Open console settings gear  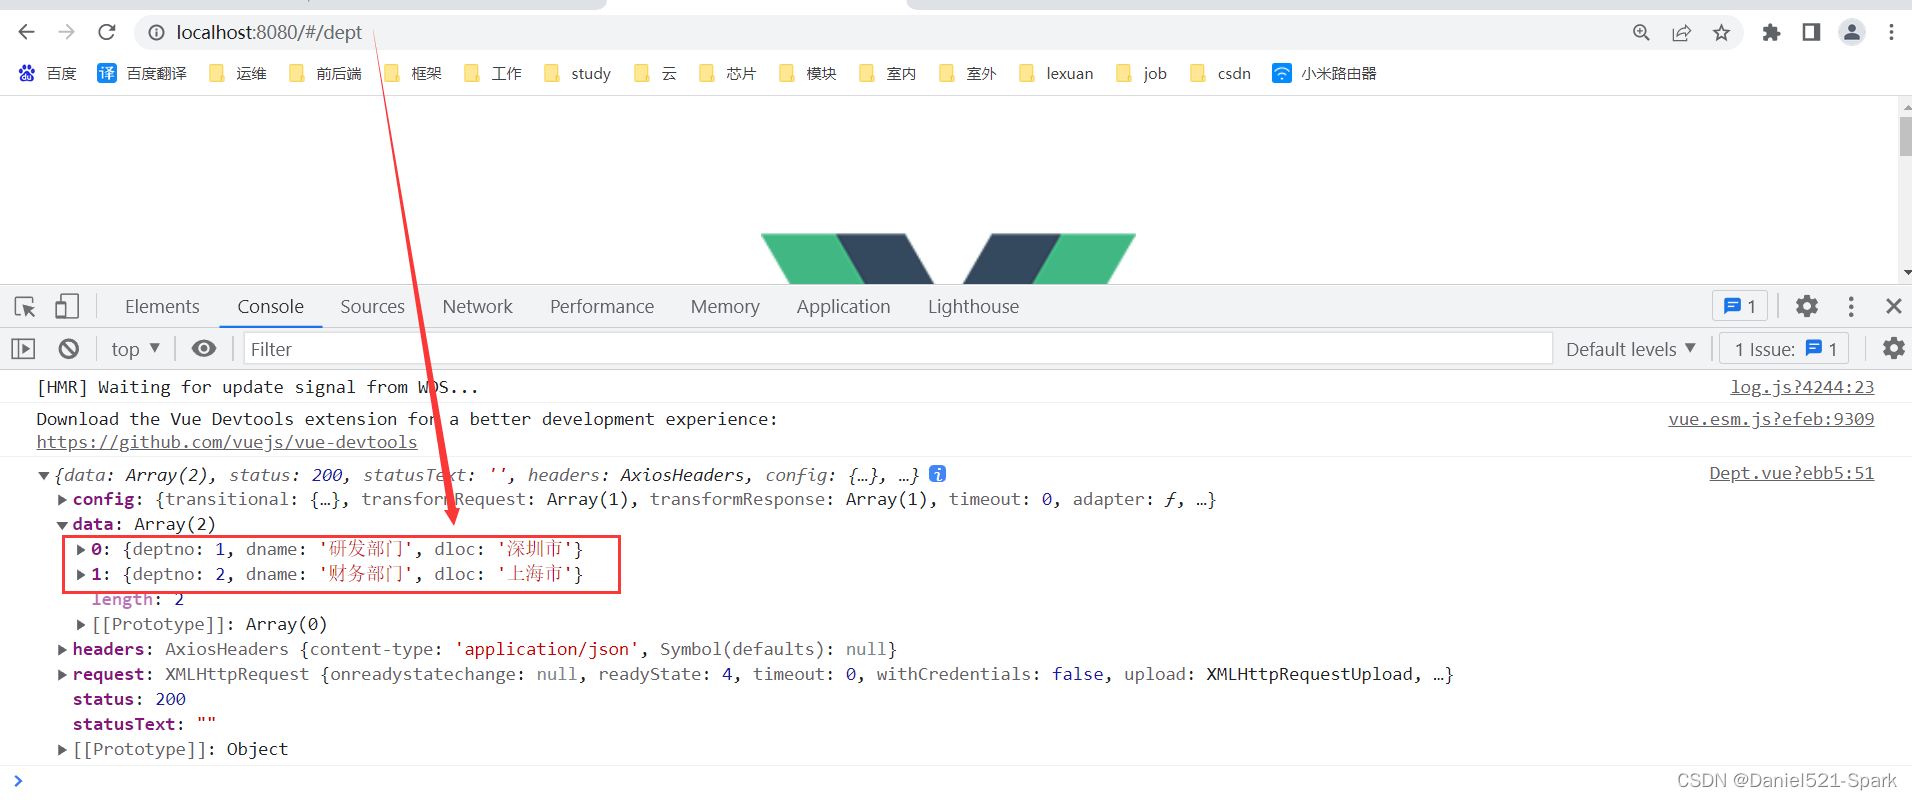(x=1893, y=348)
